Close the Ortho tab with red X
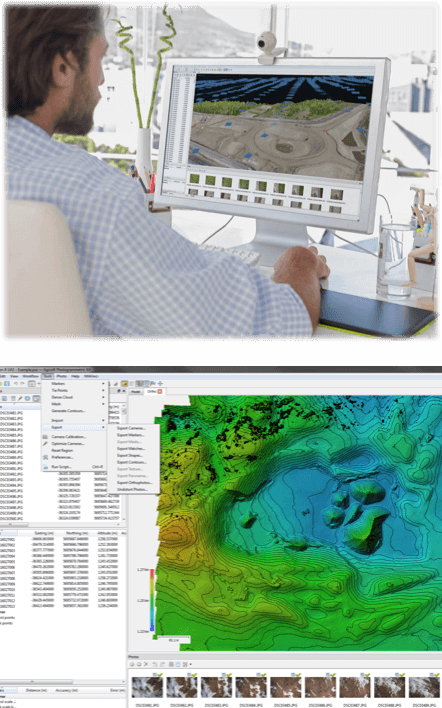 tap(159, 391)
